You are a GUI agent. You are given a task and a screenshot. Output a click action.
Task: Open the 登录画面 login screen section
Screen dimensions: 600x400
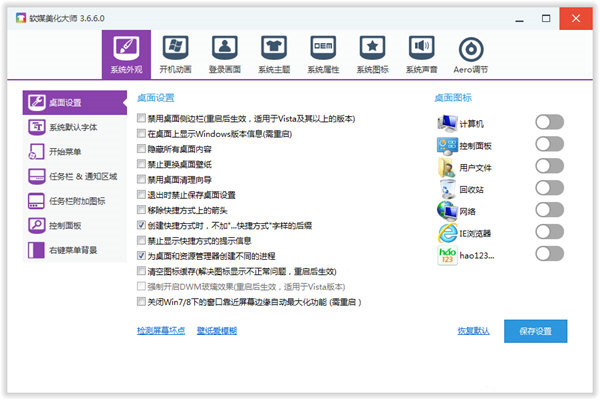click(x=224, y=54)
